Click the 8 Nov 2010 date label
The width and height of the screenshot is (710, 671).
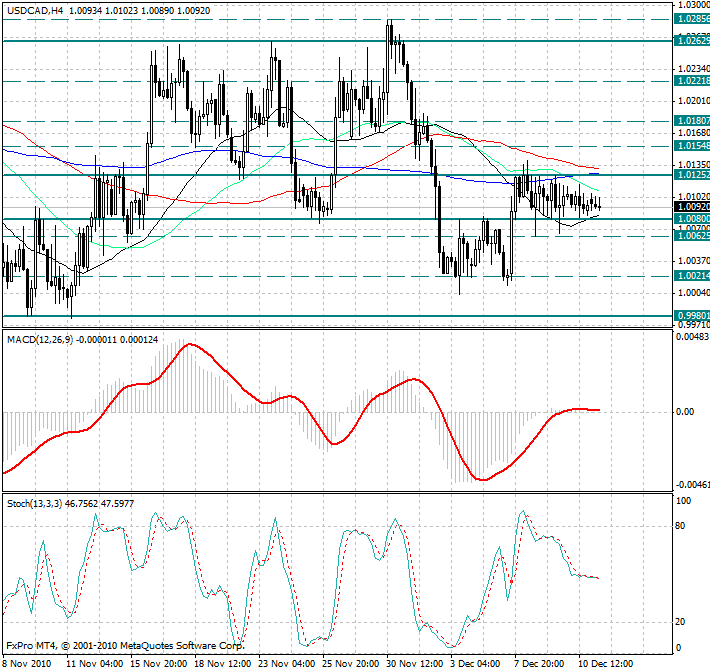coord(26,663)
